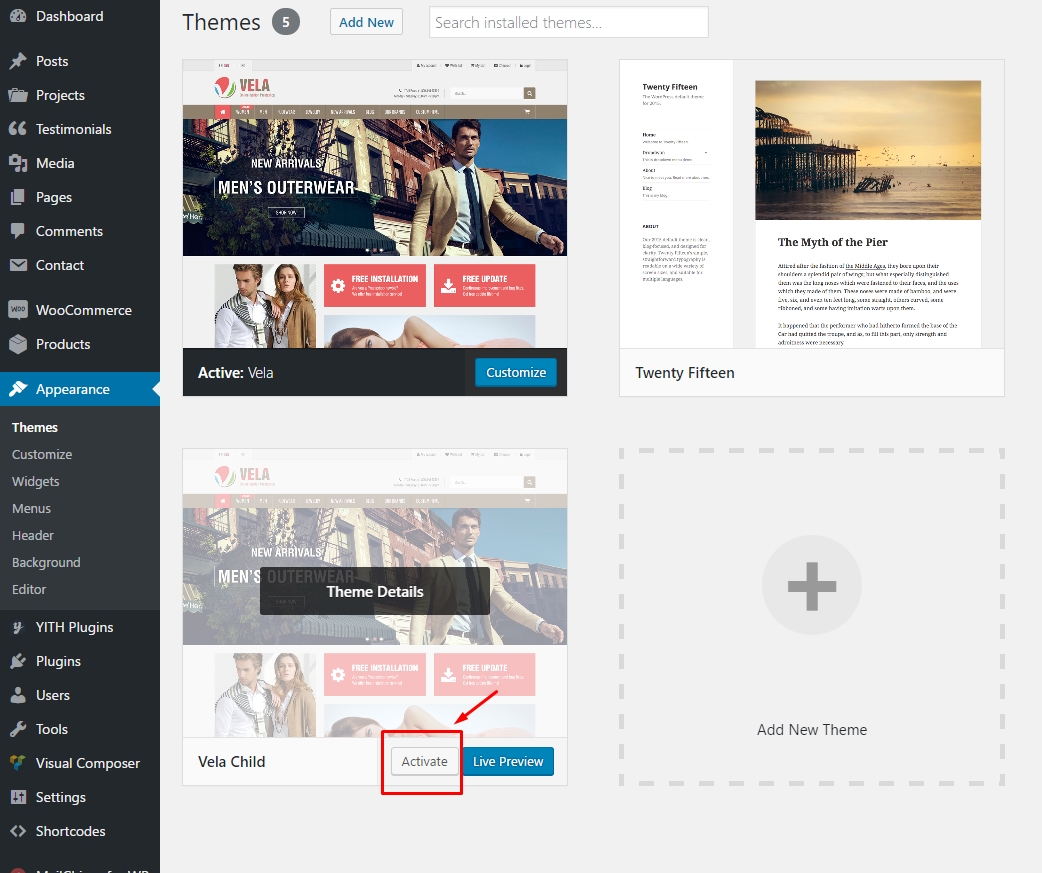Image resolution: width=1042 pixels, height=873 pixels.
Task: Click Live Preview for Vela Child
Action: tap(508, 761)
